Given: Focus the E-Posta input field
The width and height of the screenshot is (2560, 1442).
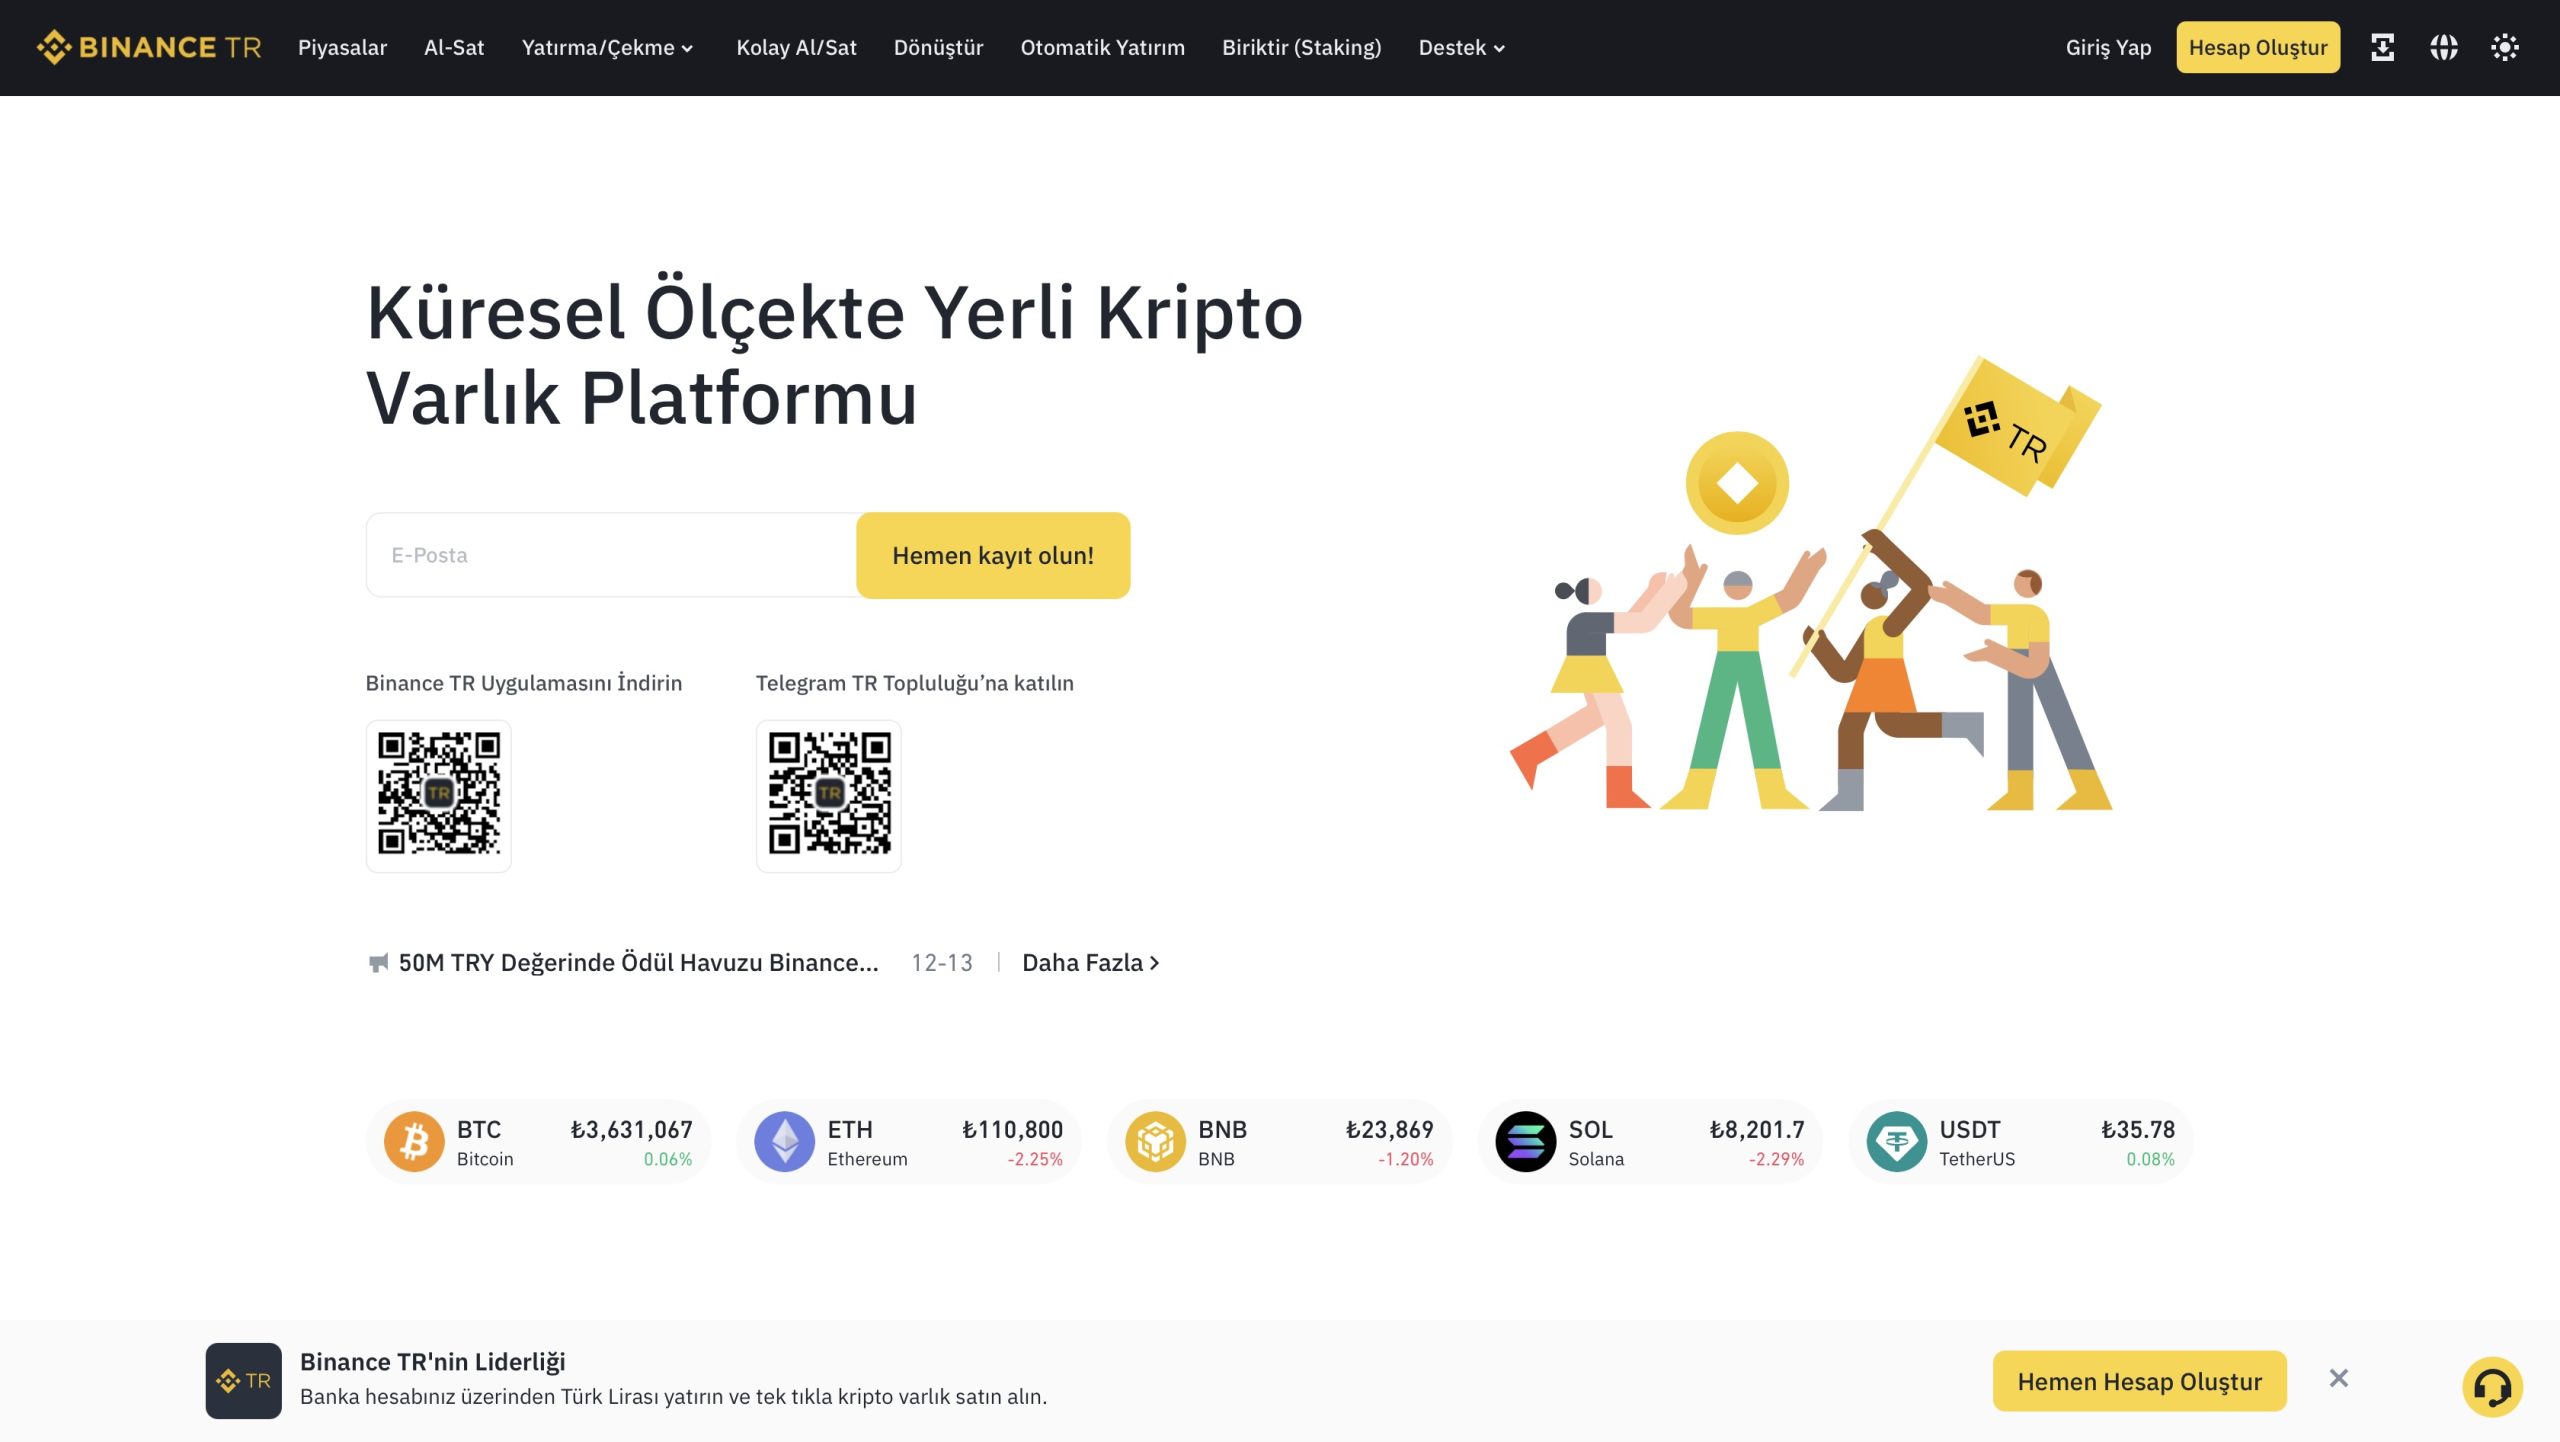Looking at the screenshot, I should [611, 555].
